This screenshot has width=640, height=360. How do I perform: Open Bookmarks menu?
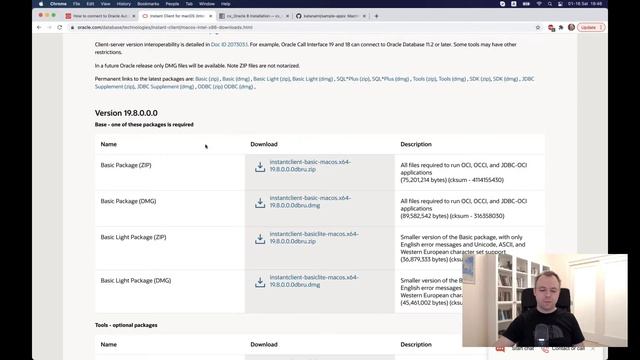coord(148,4)
